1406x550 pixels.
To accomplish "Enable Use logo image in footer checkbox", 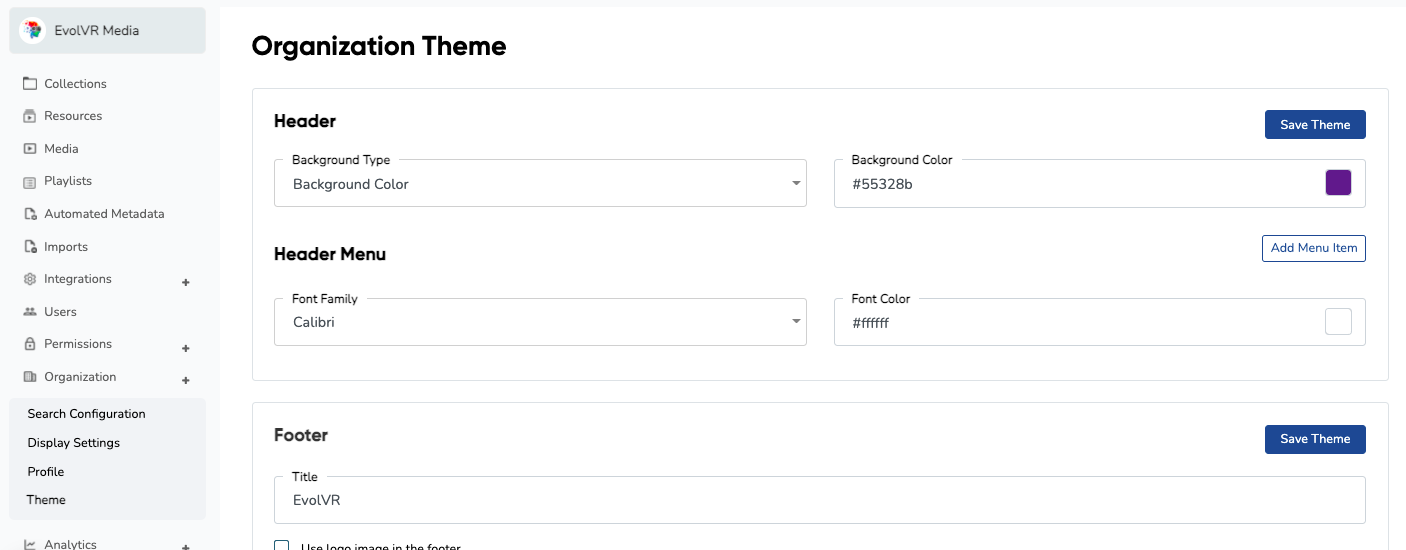I will click(282, 546).
